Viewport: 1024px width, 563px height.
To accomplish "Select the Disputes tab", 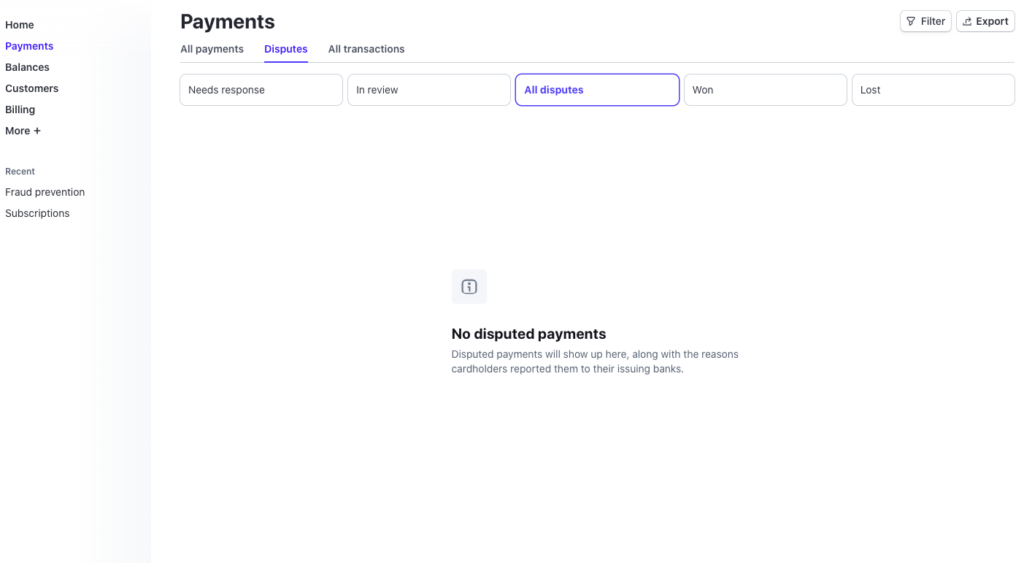I will [x=286, y=49].
